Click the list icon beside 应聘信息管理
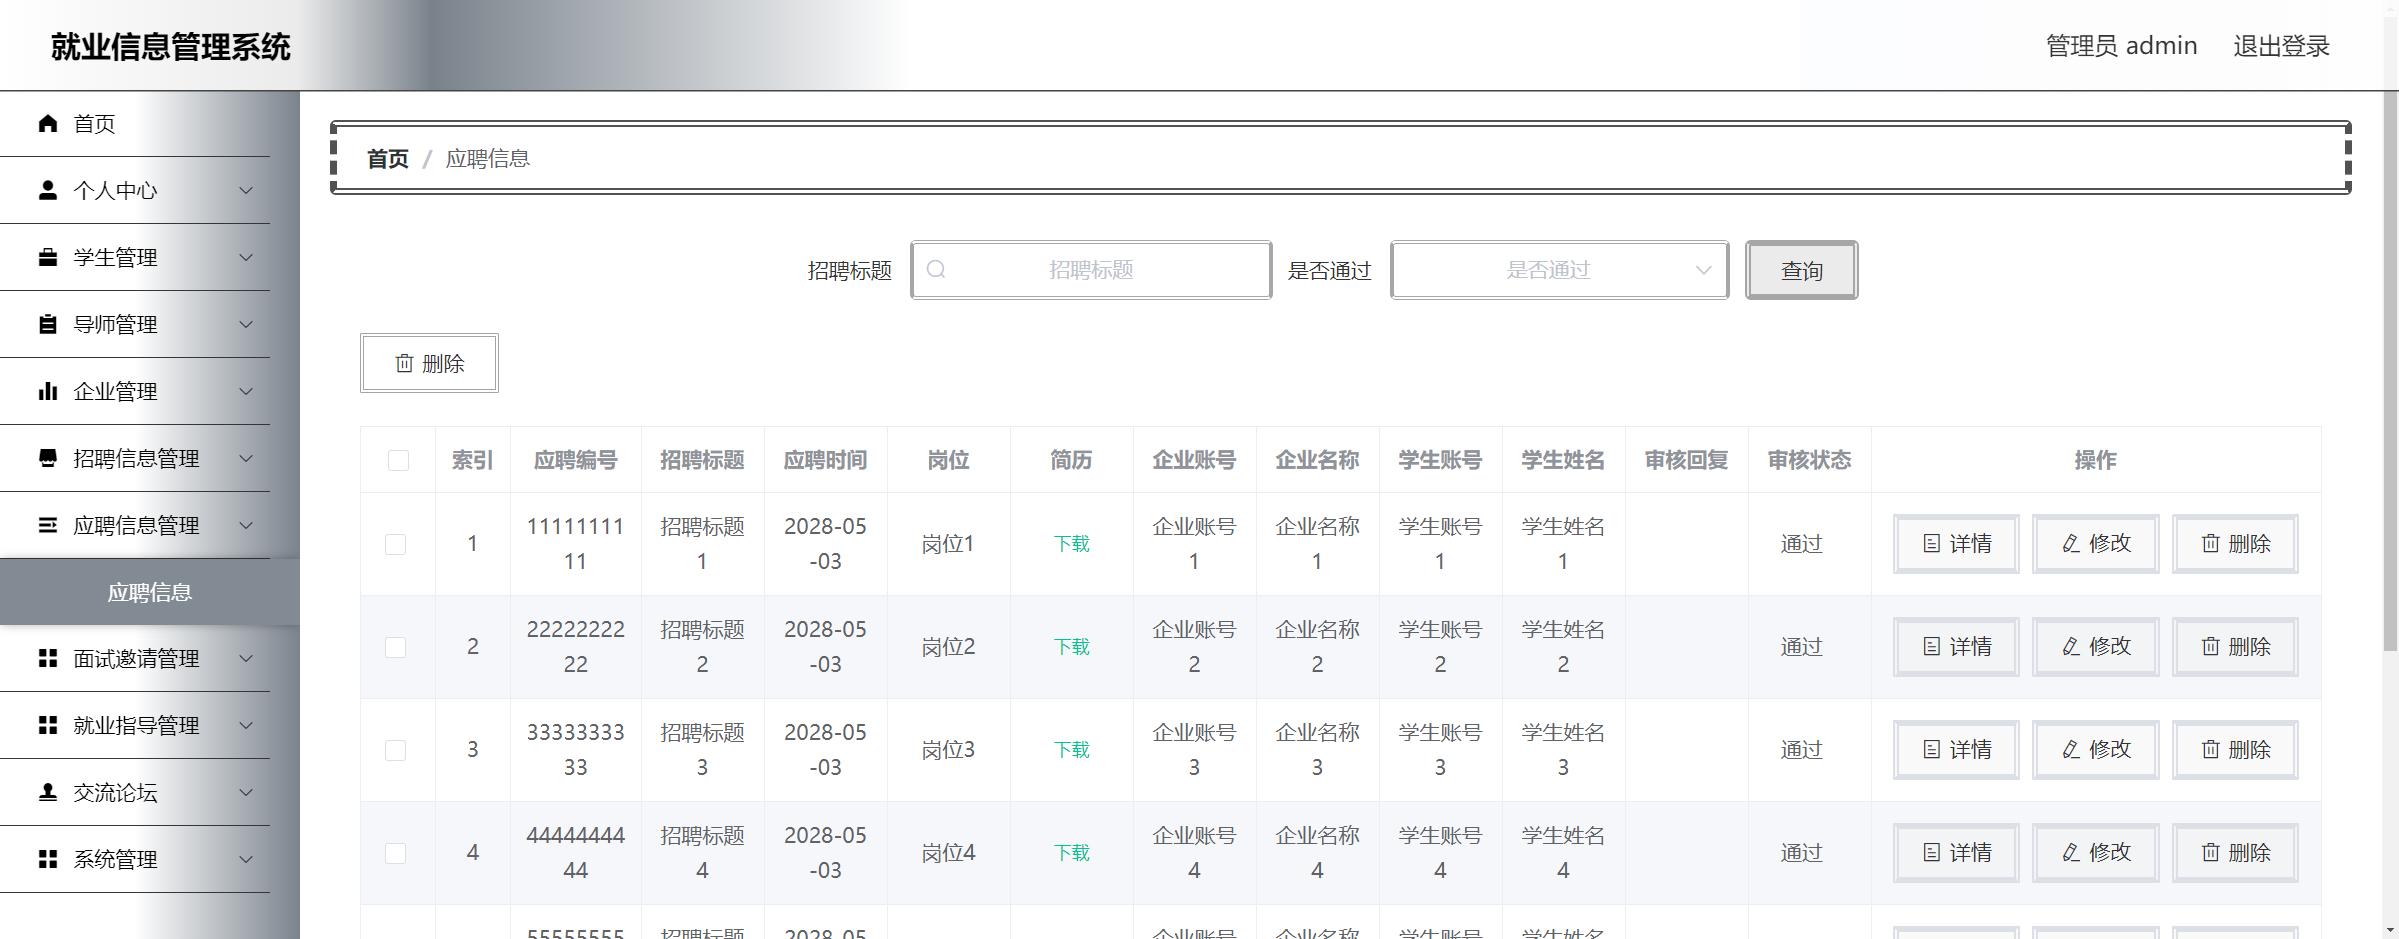The height and width of the screenshot is (939, 2399). tap(47, 525)
